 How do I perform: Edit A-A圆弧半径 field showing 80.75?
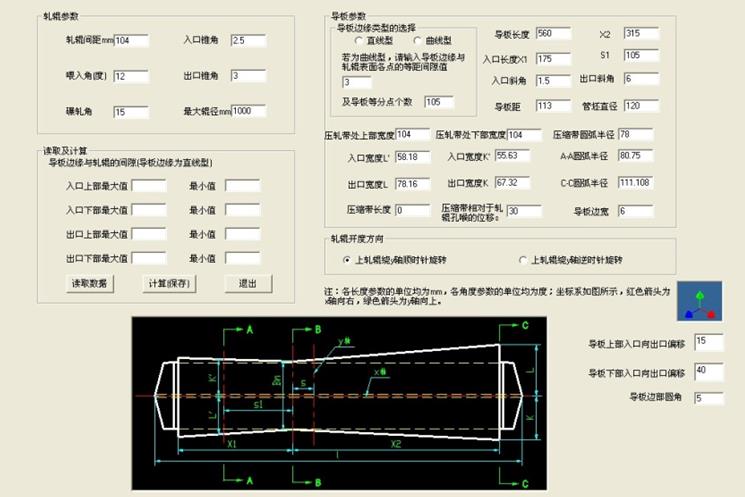coord(636,156)
